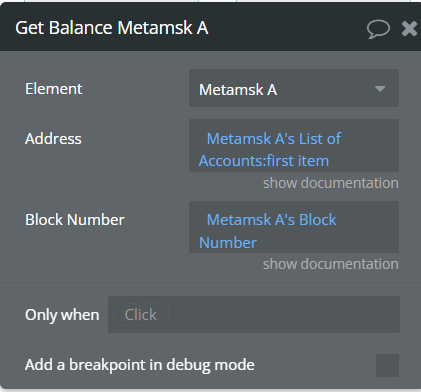
Task: Click the Add a breakpoint in debug mode label
Action: [x=140, y=365]
